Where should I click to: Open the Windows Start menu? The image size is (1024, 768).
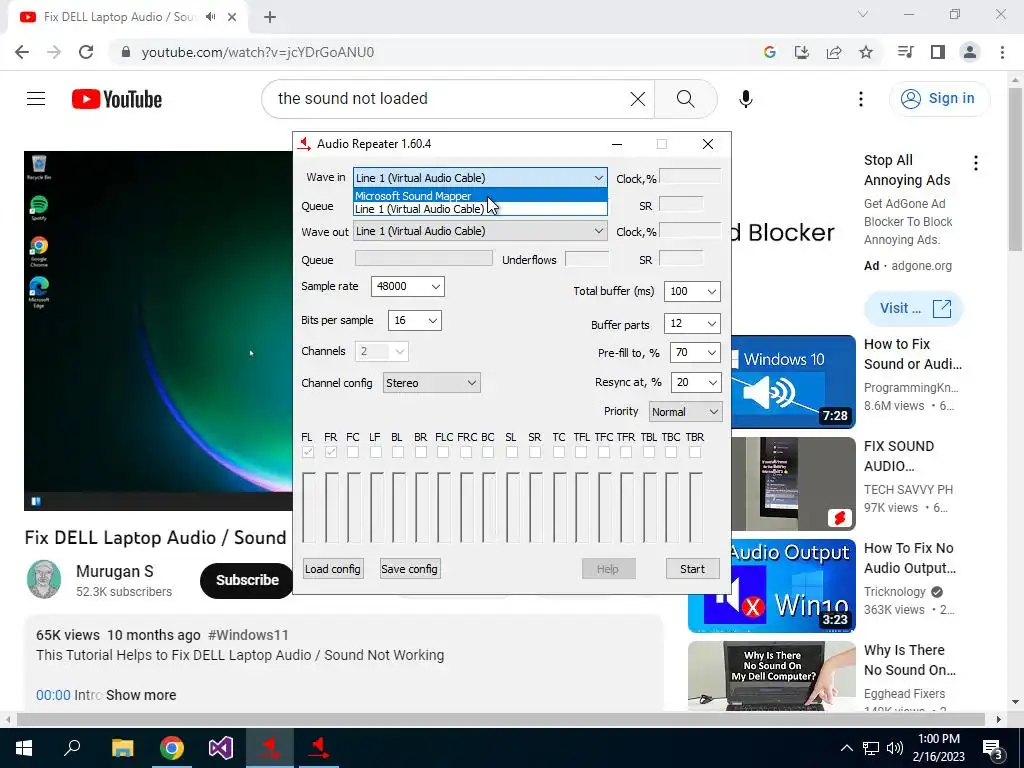(x=24, y=748)
